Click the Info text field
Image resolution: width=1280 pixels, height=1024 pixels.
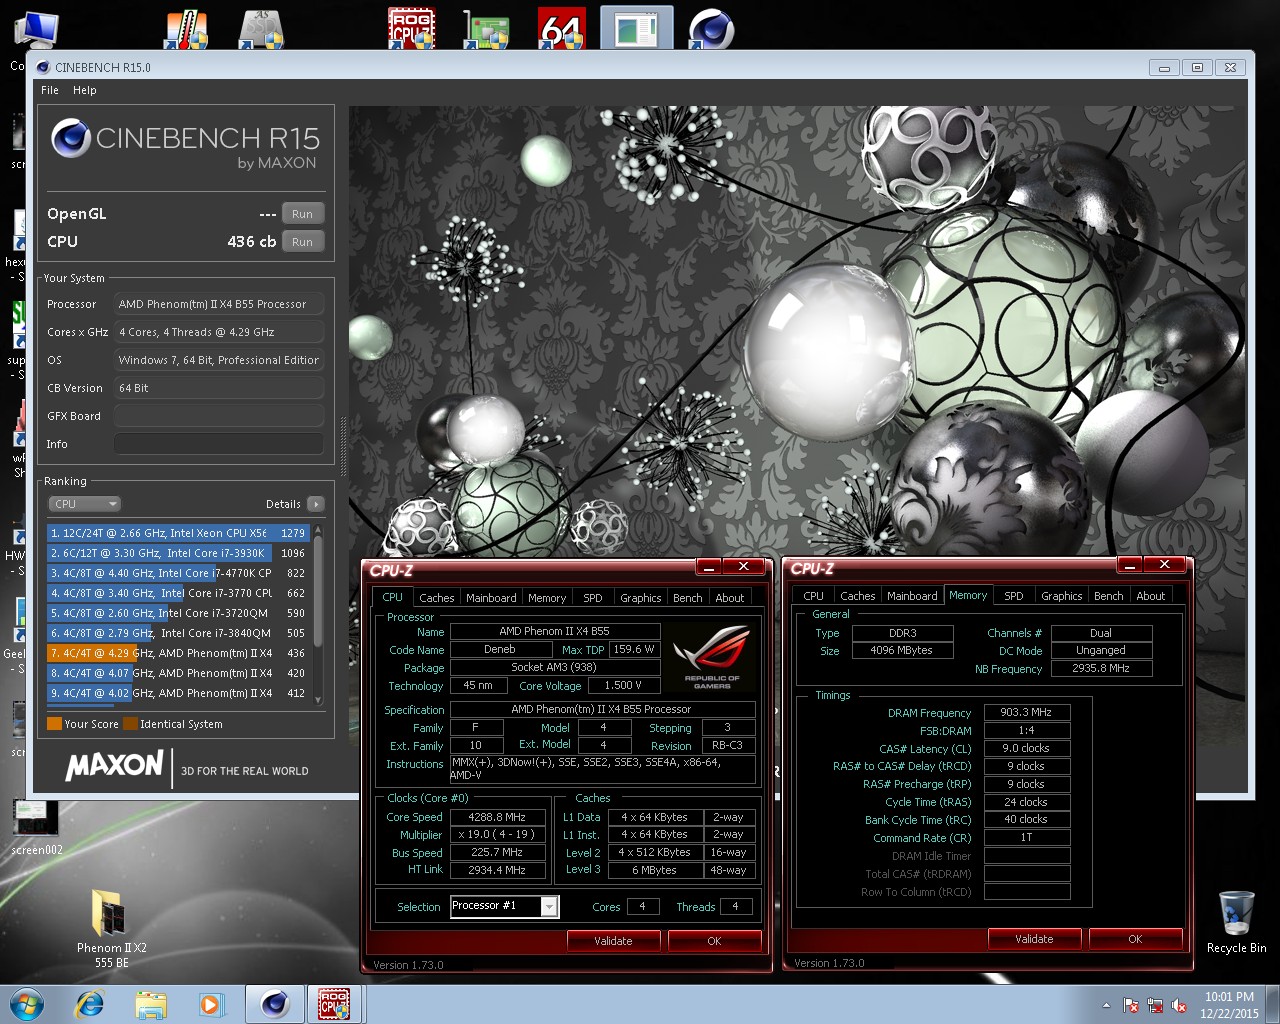pos(218,444)
